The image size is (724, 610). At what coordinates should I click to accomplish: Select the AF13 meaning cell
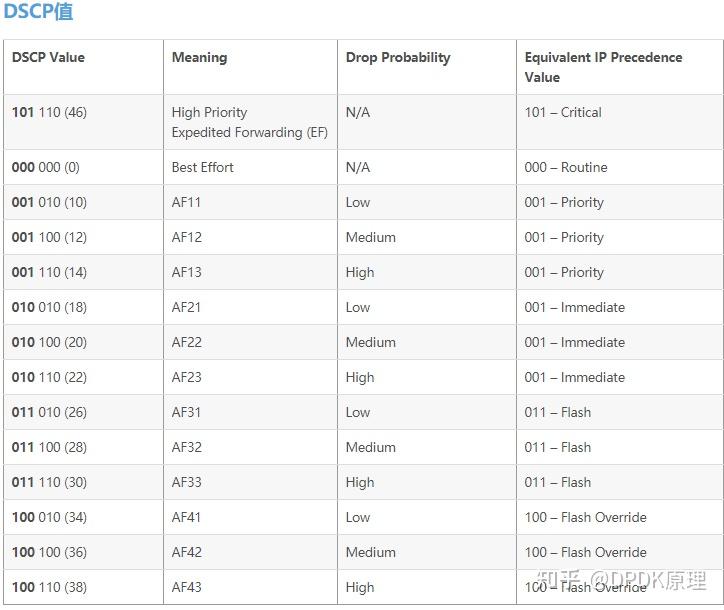(186, 273)
